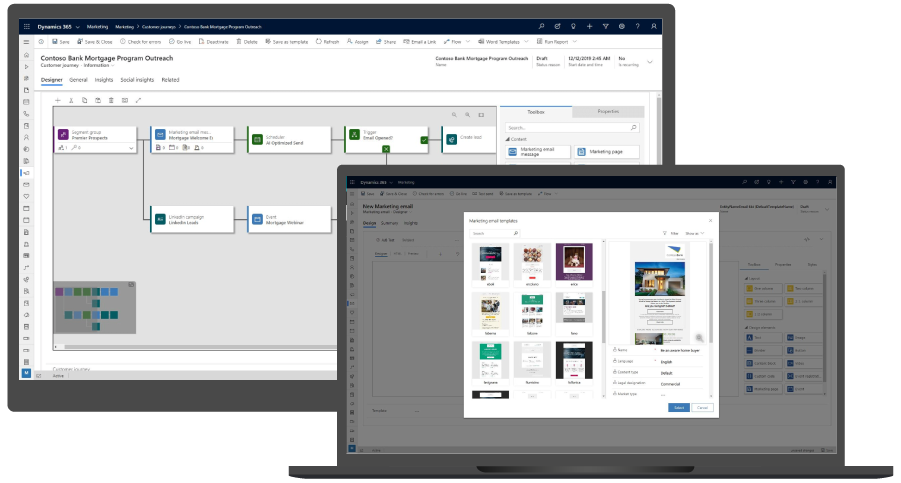Collapse the Content section in the Toolbox
Viewport: 901px width, 483px height.
pyautogui.click(x=507, y=139)
